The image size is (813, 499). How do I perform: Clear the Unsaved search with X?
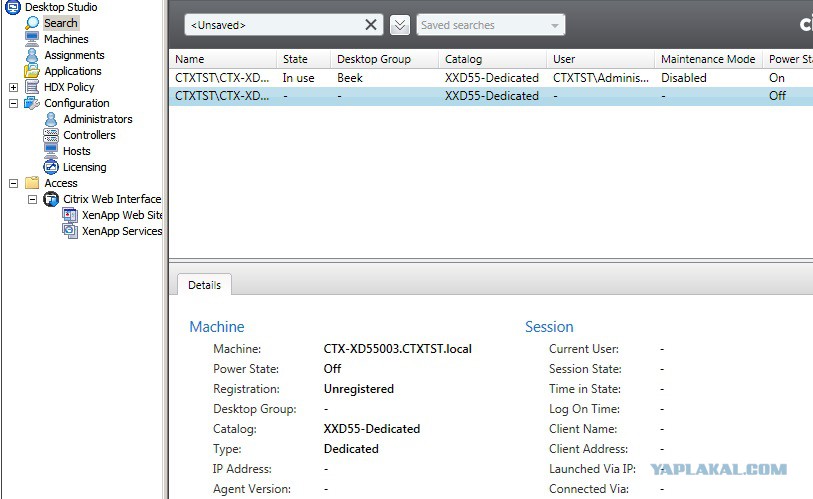pyautogui.click(x=371, y=25)
